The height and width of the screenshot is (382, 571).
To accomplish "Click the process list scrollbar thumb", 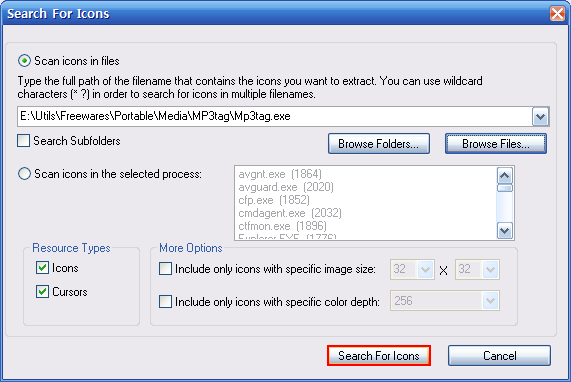I will tap(505, 188).
